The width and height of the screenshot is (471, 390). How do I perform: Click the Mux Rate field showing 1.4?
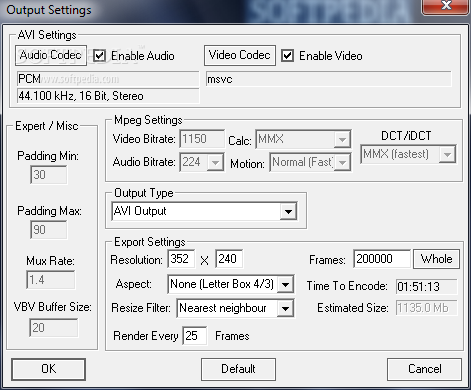(51, 280)
